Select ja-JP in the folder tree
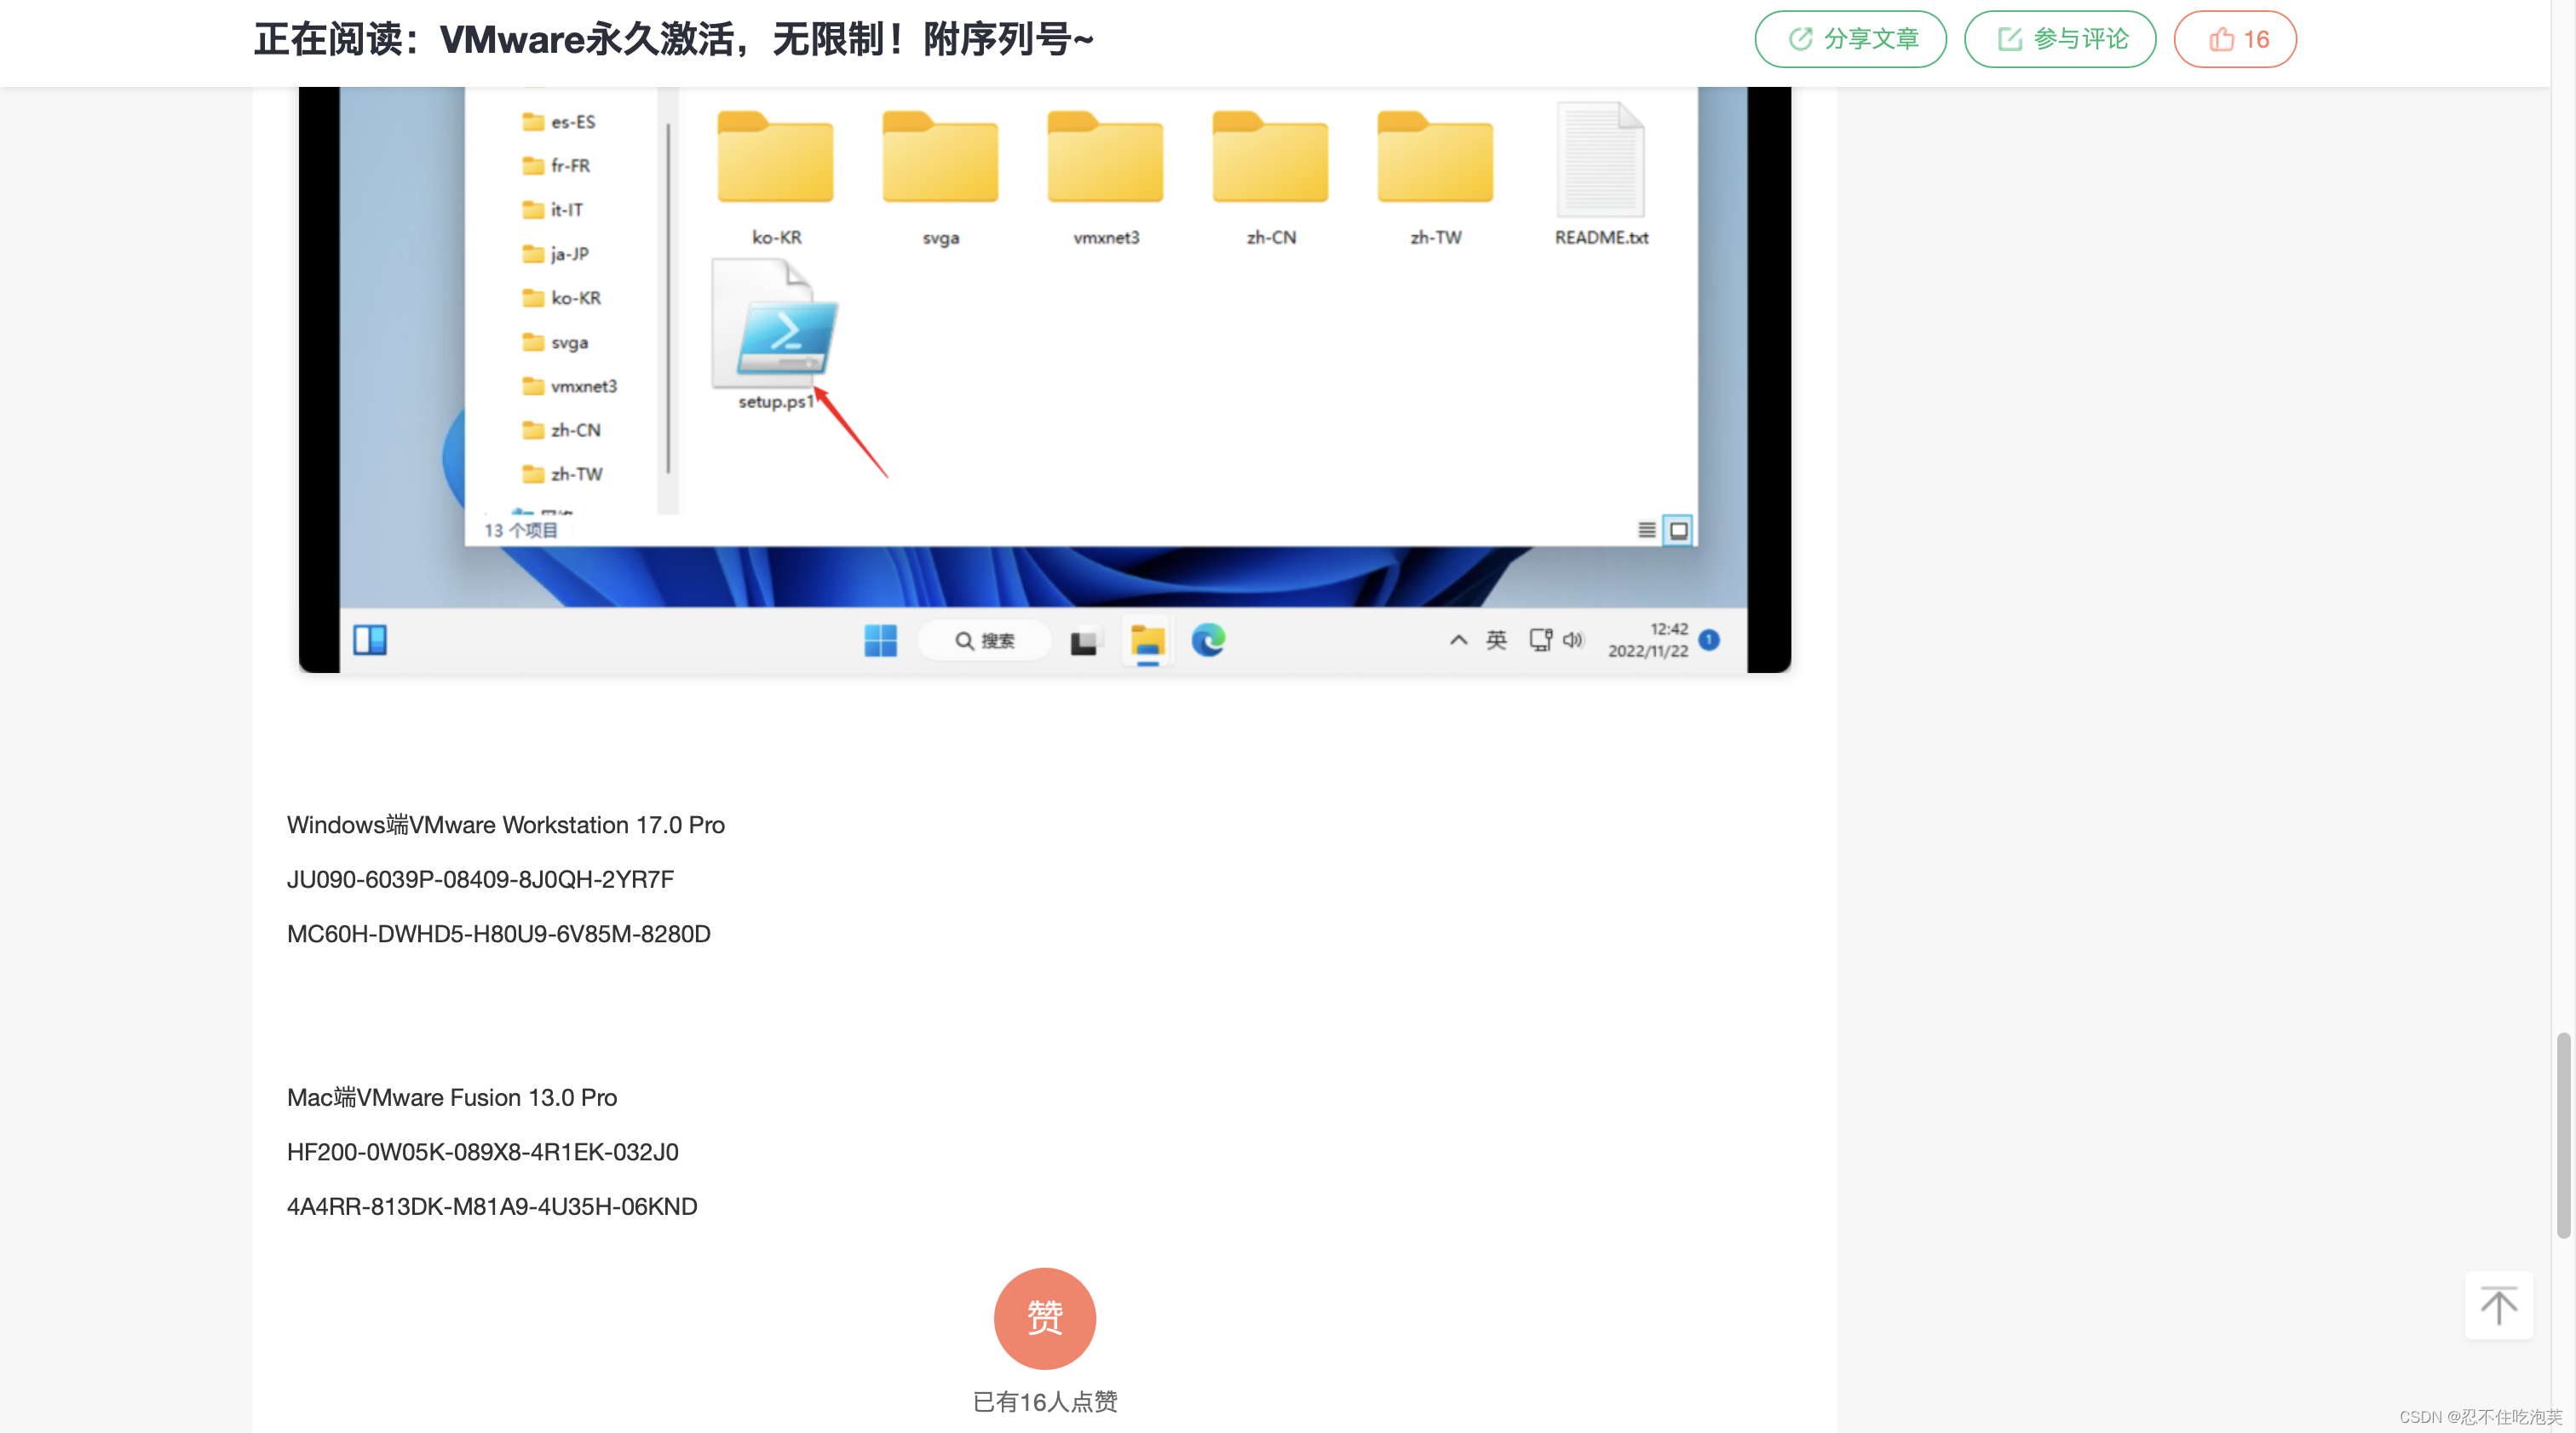The height and width of the screenshot is (1433, 2576). click(556, 254)
